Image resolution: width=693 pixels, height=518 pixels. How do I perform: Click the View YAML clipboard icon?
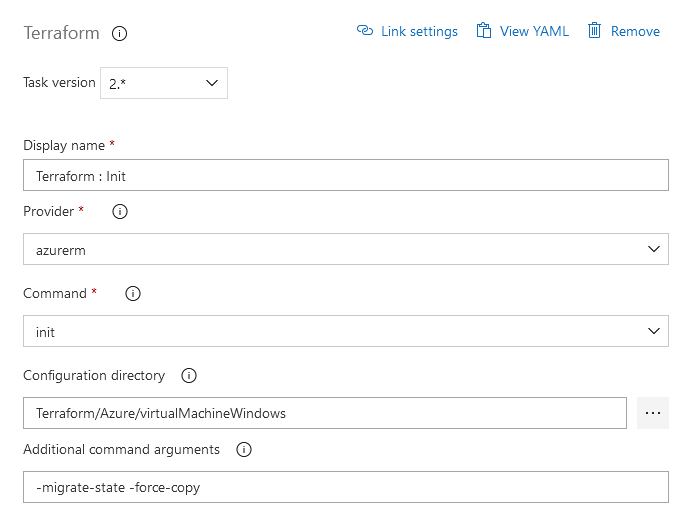484,31
